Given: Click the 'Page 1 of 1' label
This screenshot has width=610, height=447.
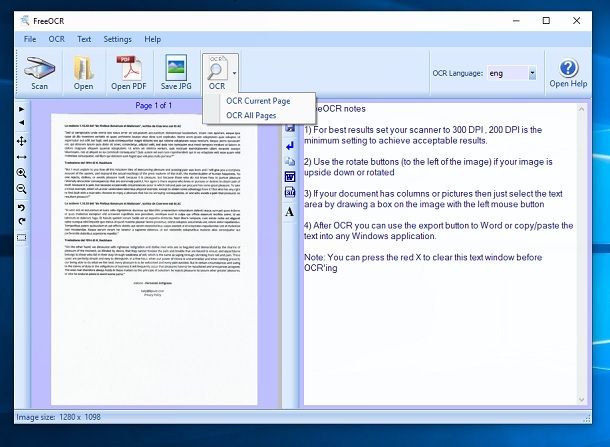Looking at the screenshot, I should pyautogui.click(x=154, y=105).
